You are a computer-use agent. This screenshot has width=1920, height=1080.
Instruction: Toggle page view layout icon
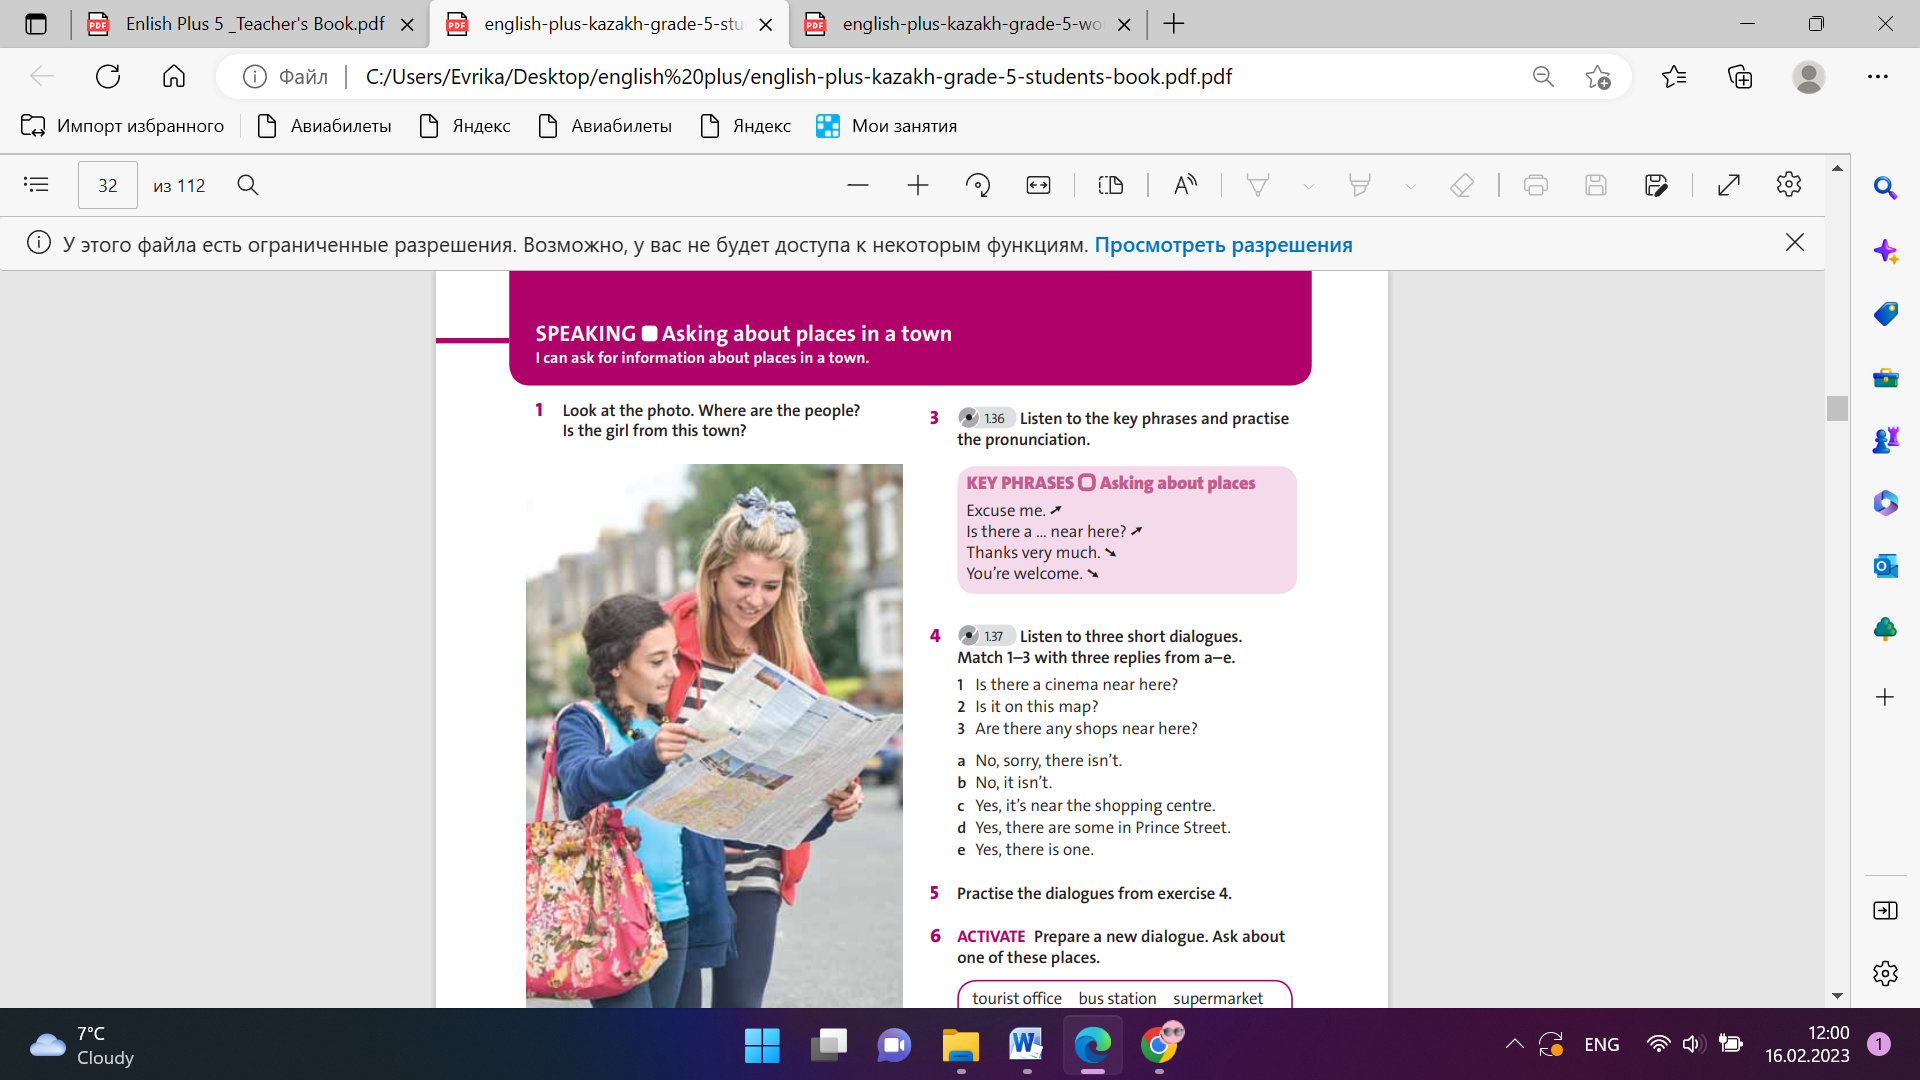1110,185
